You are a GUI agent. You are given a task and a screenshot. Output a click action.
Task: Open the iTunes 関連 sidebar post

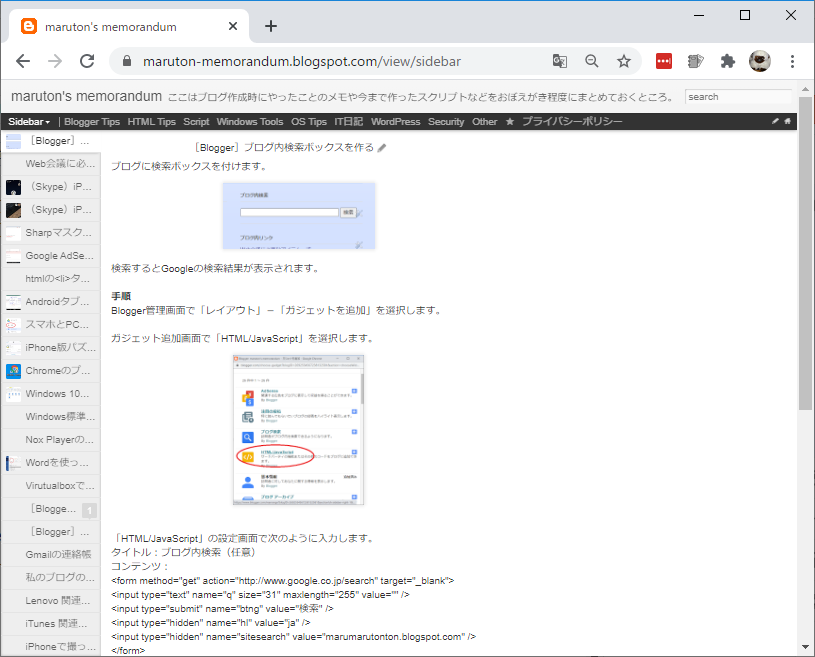[50, 623]
